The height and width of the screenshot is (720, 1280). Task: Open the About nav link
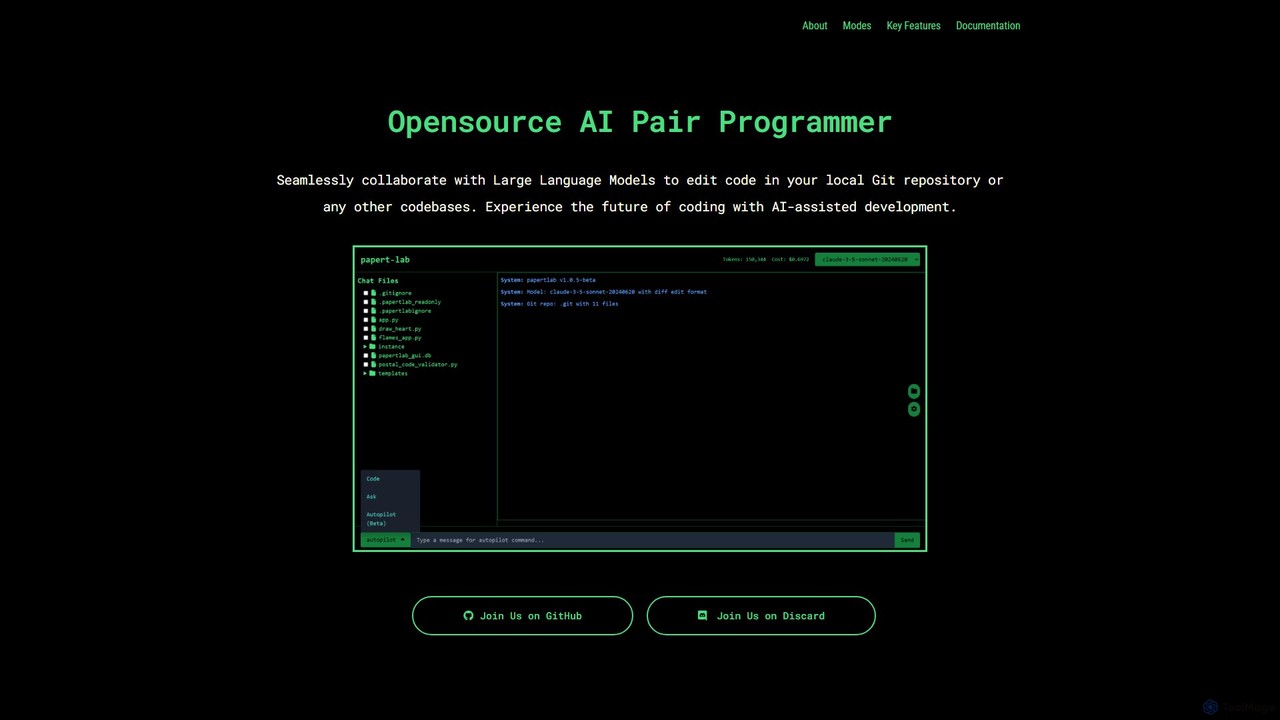815,26
